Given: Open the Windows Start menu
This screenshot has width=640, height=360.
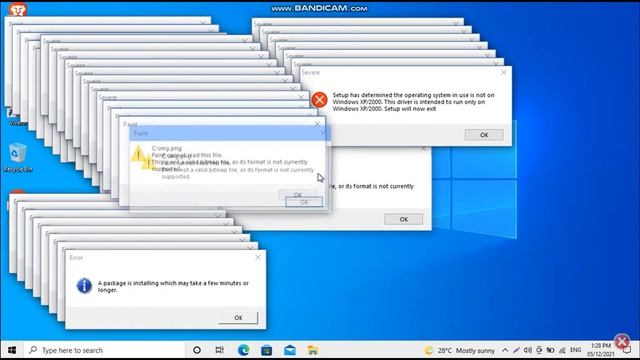Looking at the screenshot, I should point(12,350).
